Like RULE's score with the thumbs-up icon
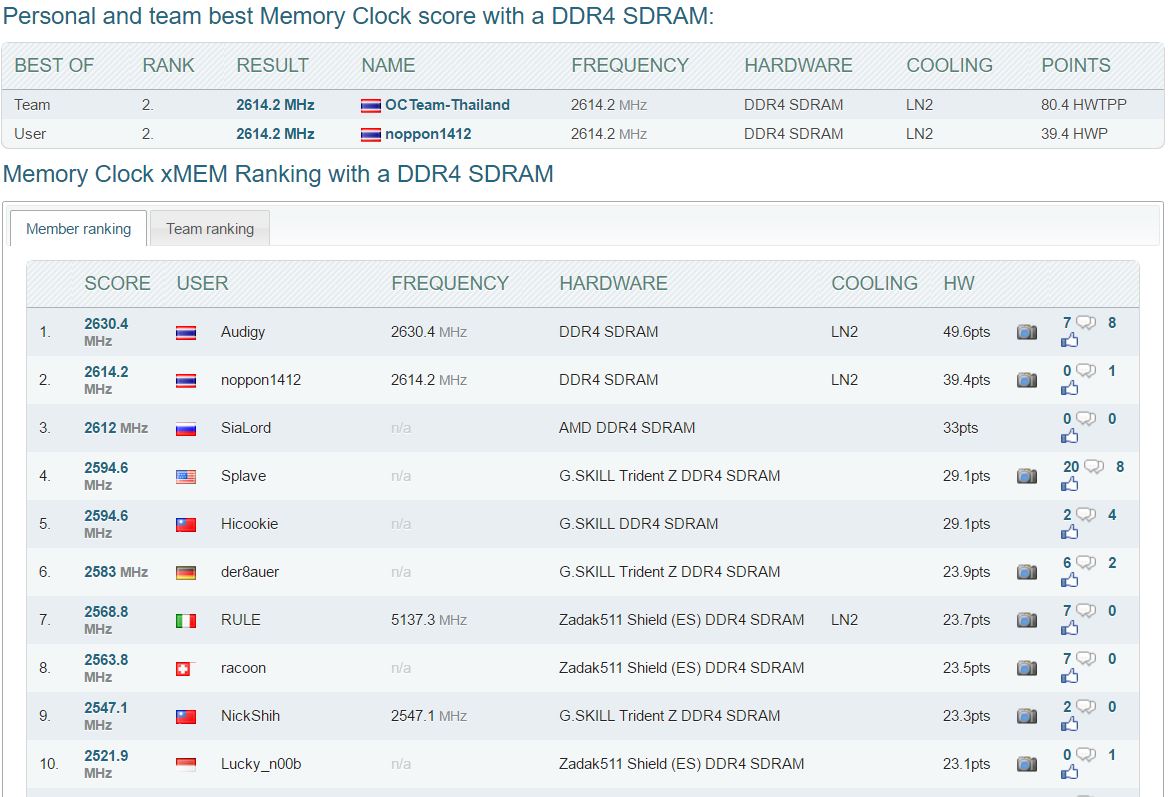1171x797 pixels. 1070,628
